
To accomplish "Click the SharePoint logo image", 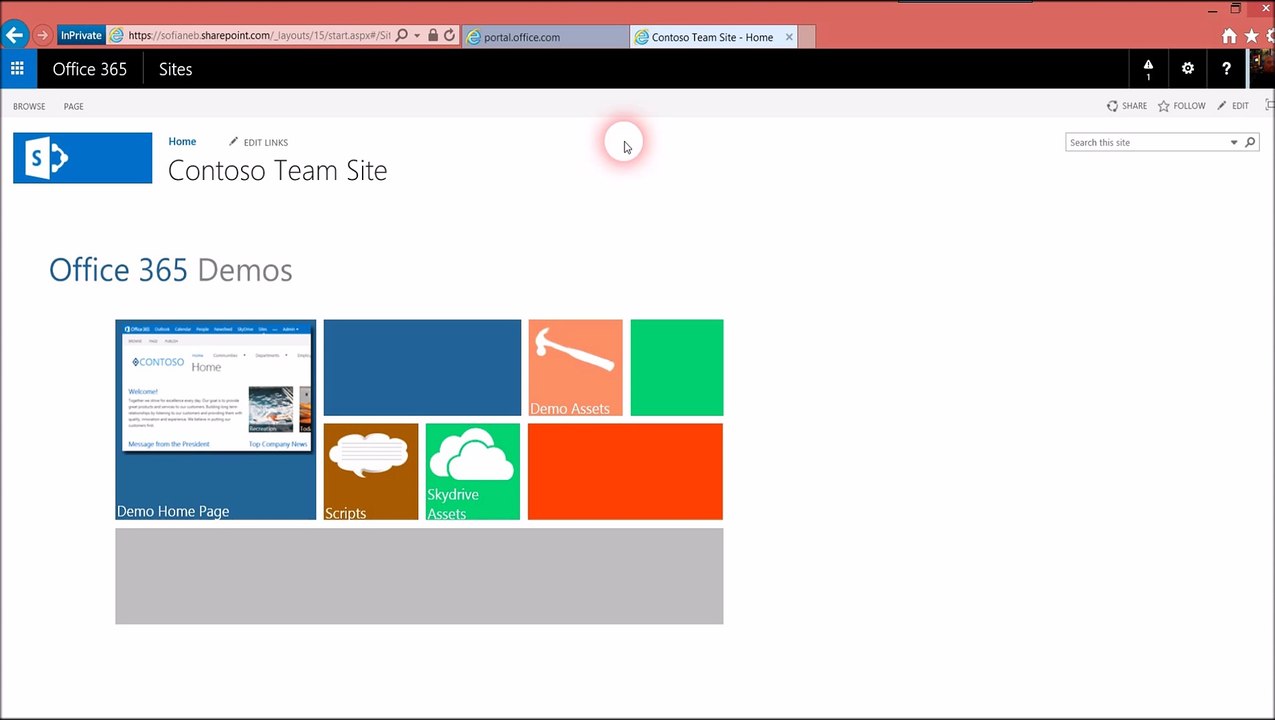I will [x=82, y=158].
